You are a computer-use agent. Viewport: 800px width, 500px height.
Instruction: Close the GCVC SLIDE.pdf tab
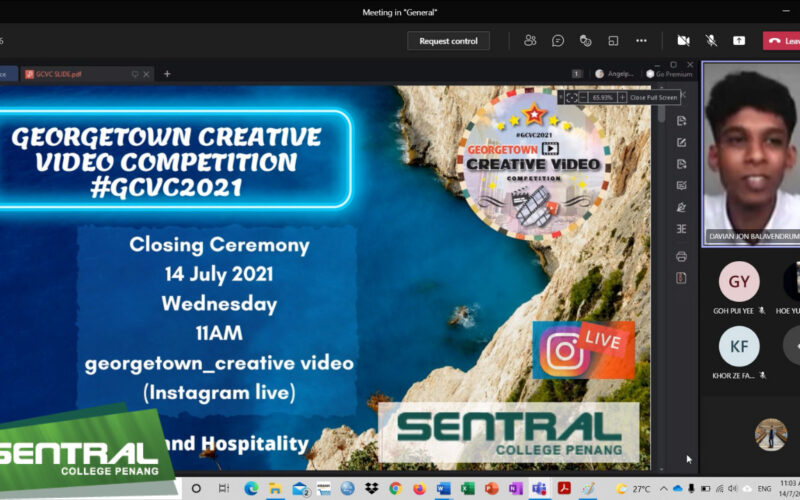click(146, 74)
